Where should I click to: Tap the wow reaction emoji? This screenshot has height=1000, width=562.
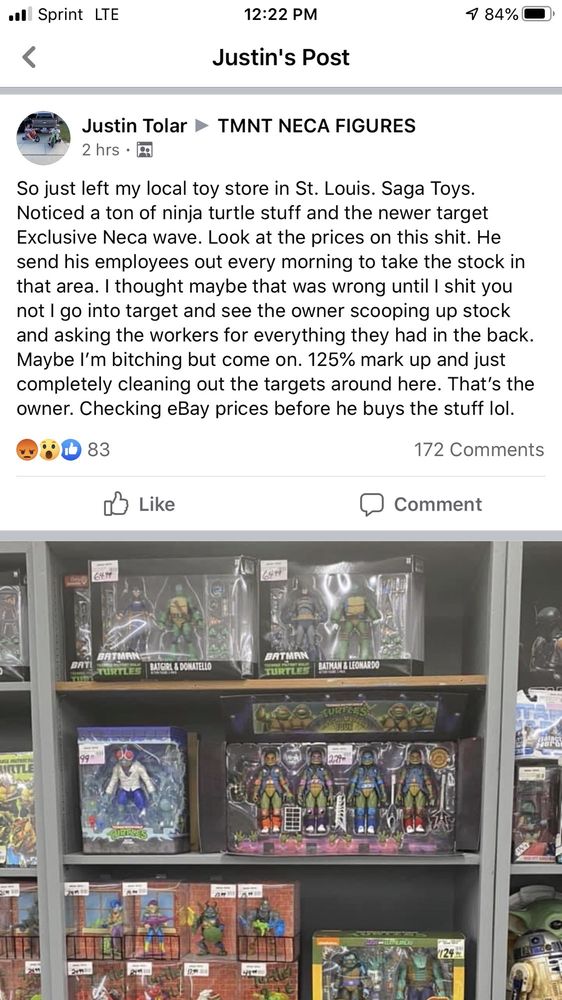[48, 450]
